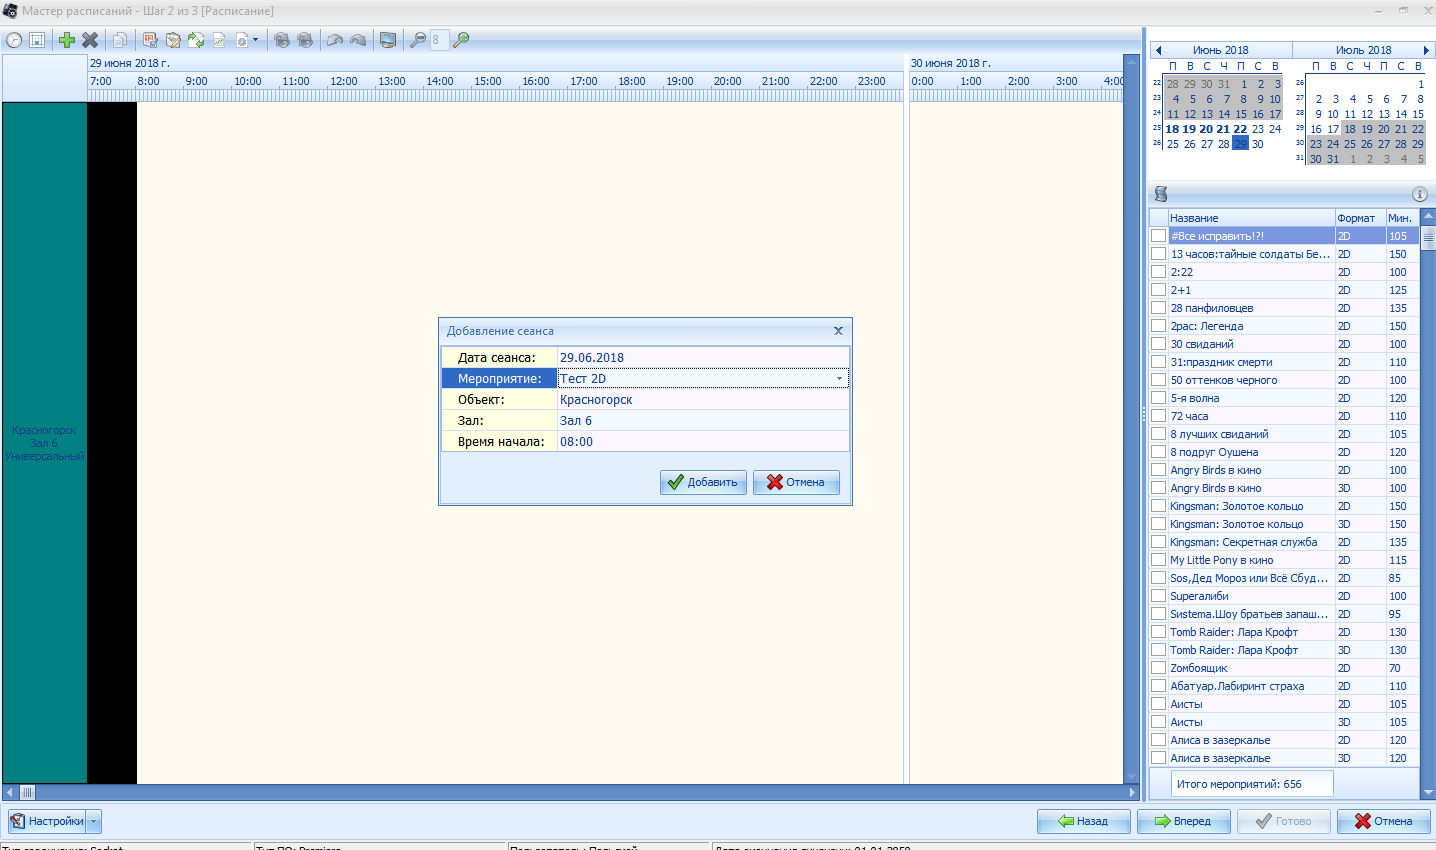Click the copy pages toolbar icon
Screen dimensions: 1436x850
click(120, 40)
